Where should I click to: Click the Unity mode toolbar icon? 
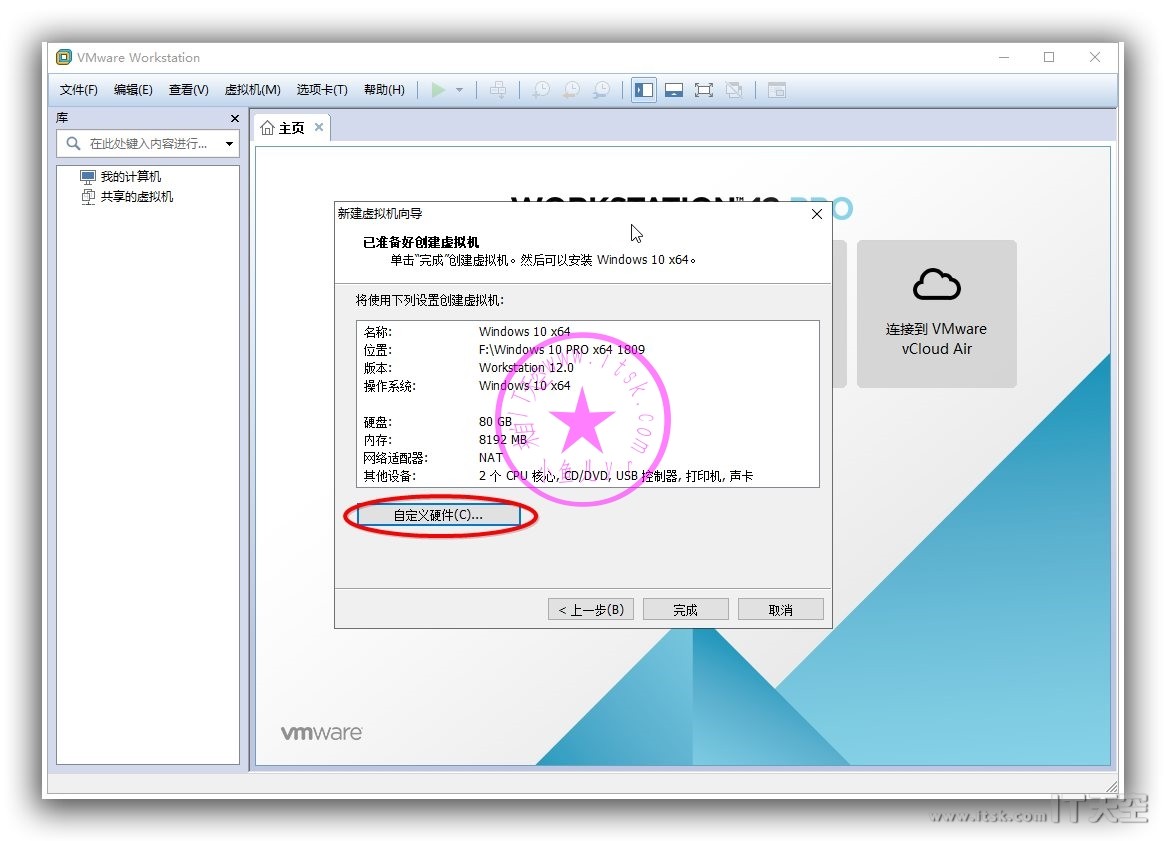click(734, 90)
